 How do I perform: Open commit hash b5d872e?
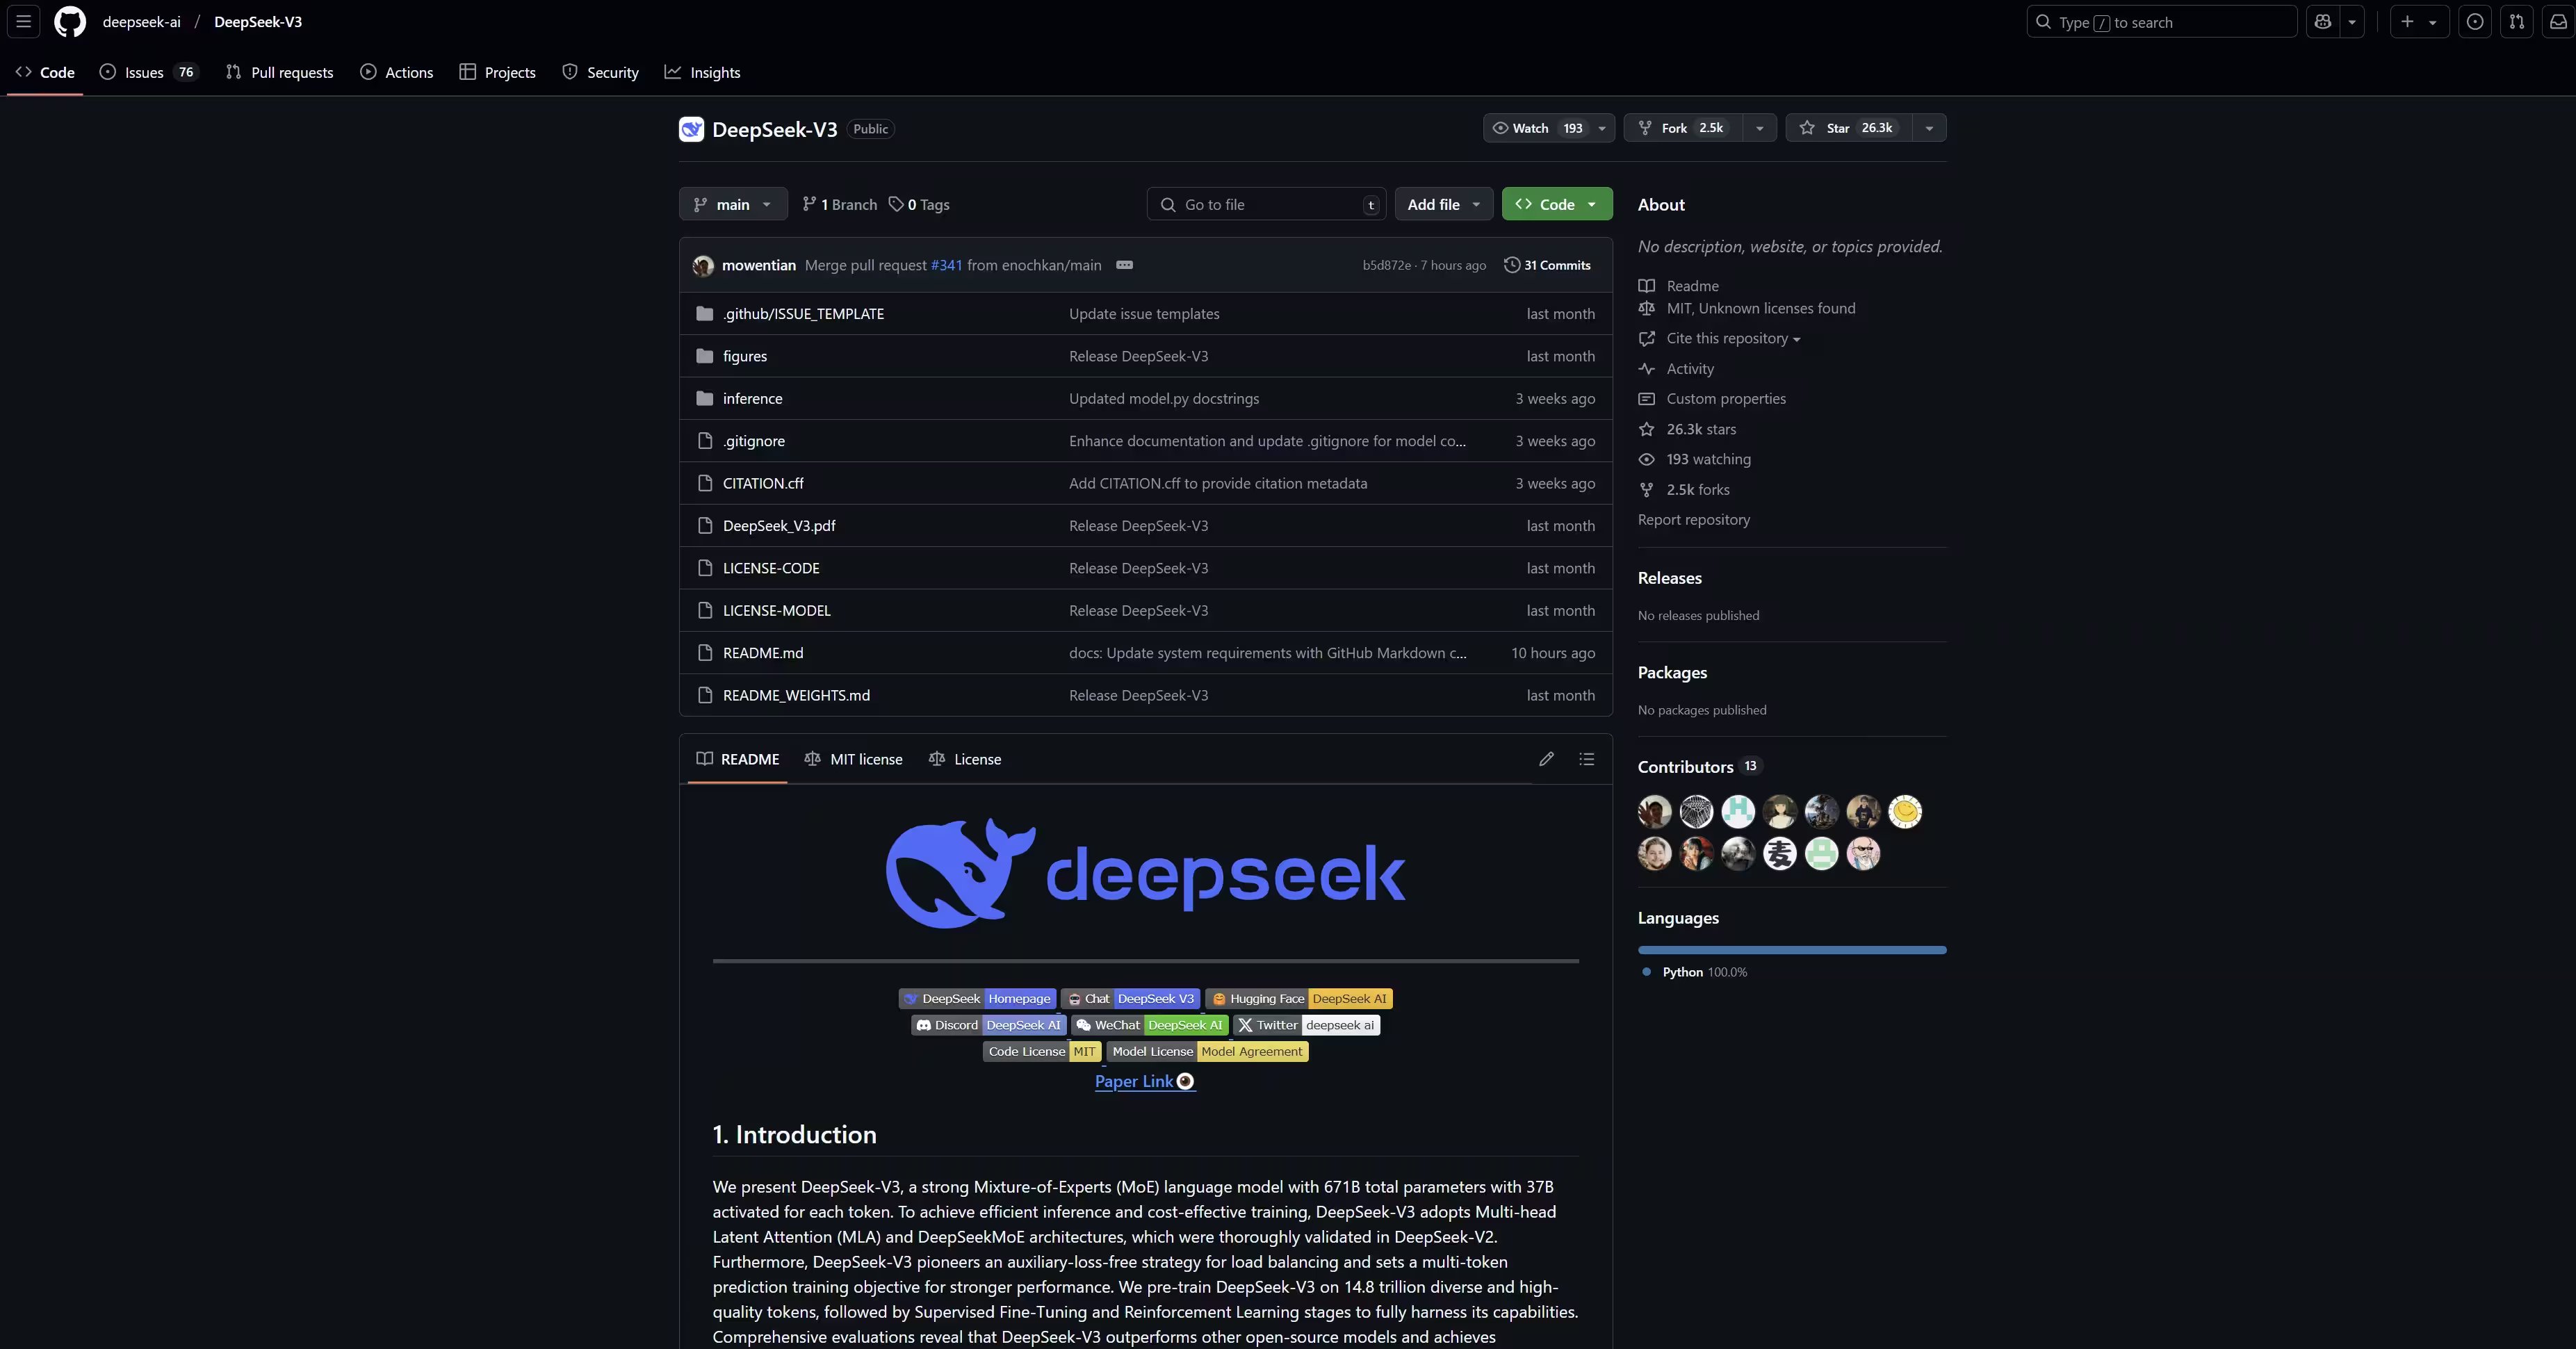pyautogui.click(x=1386, y=265)
